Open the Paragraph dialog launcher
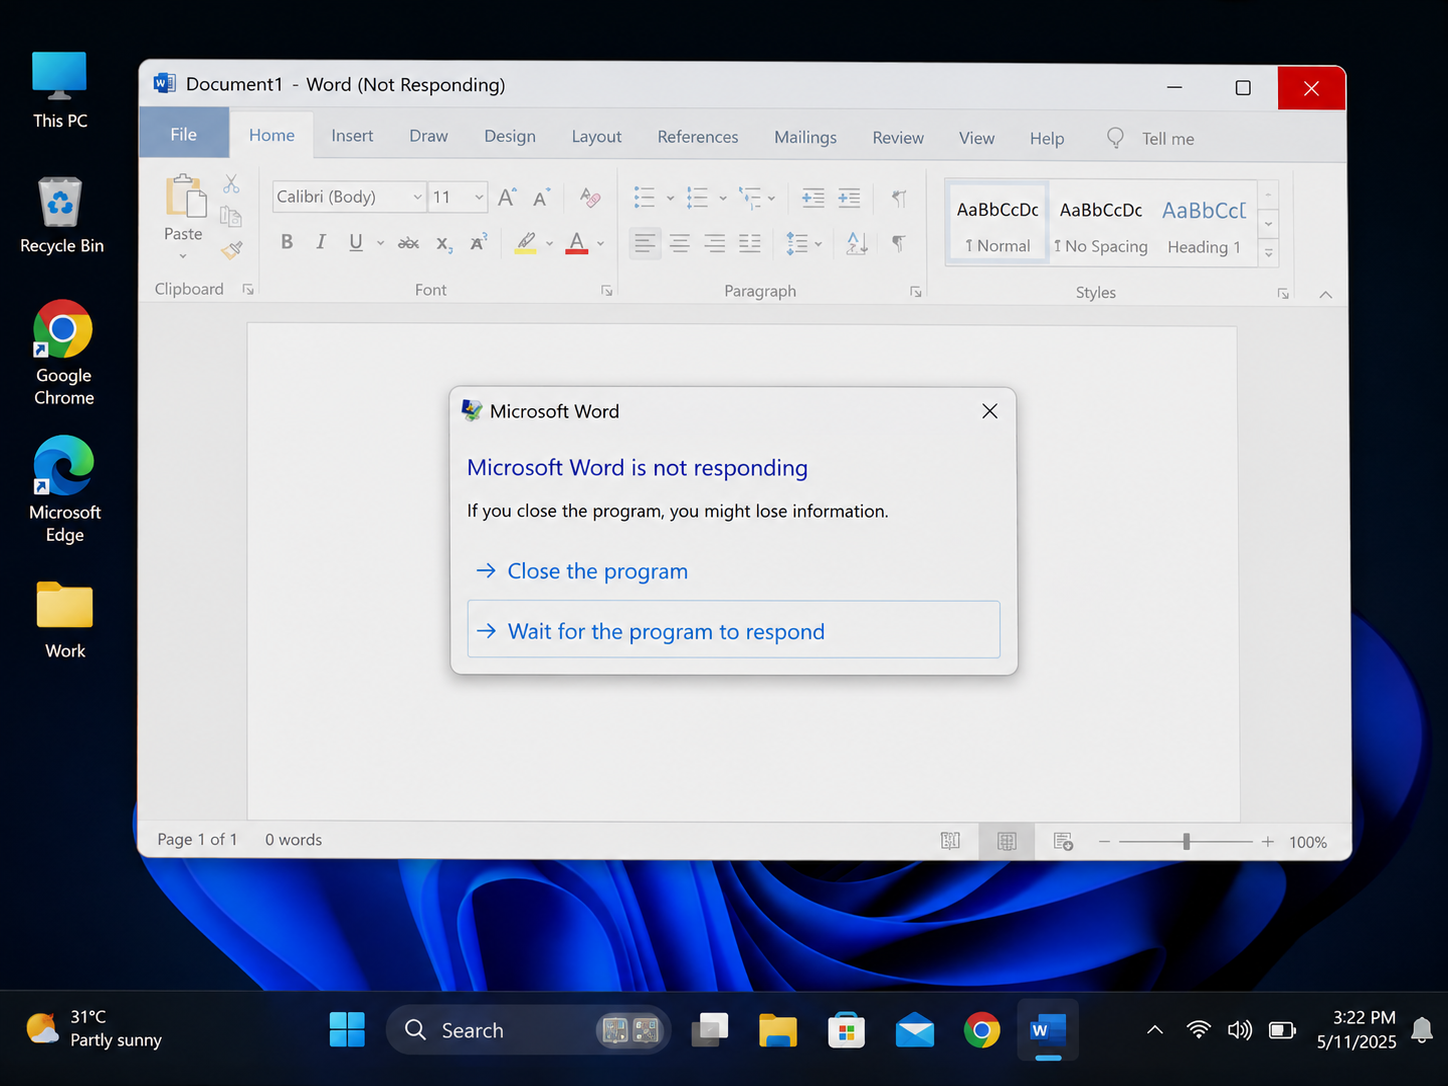 [x=915, y=292]
